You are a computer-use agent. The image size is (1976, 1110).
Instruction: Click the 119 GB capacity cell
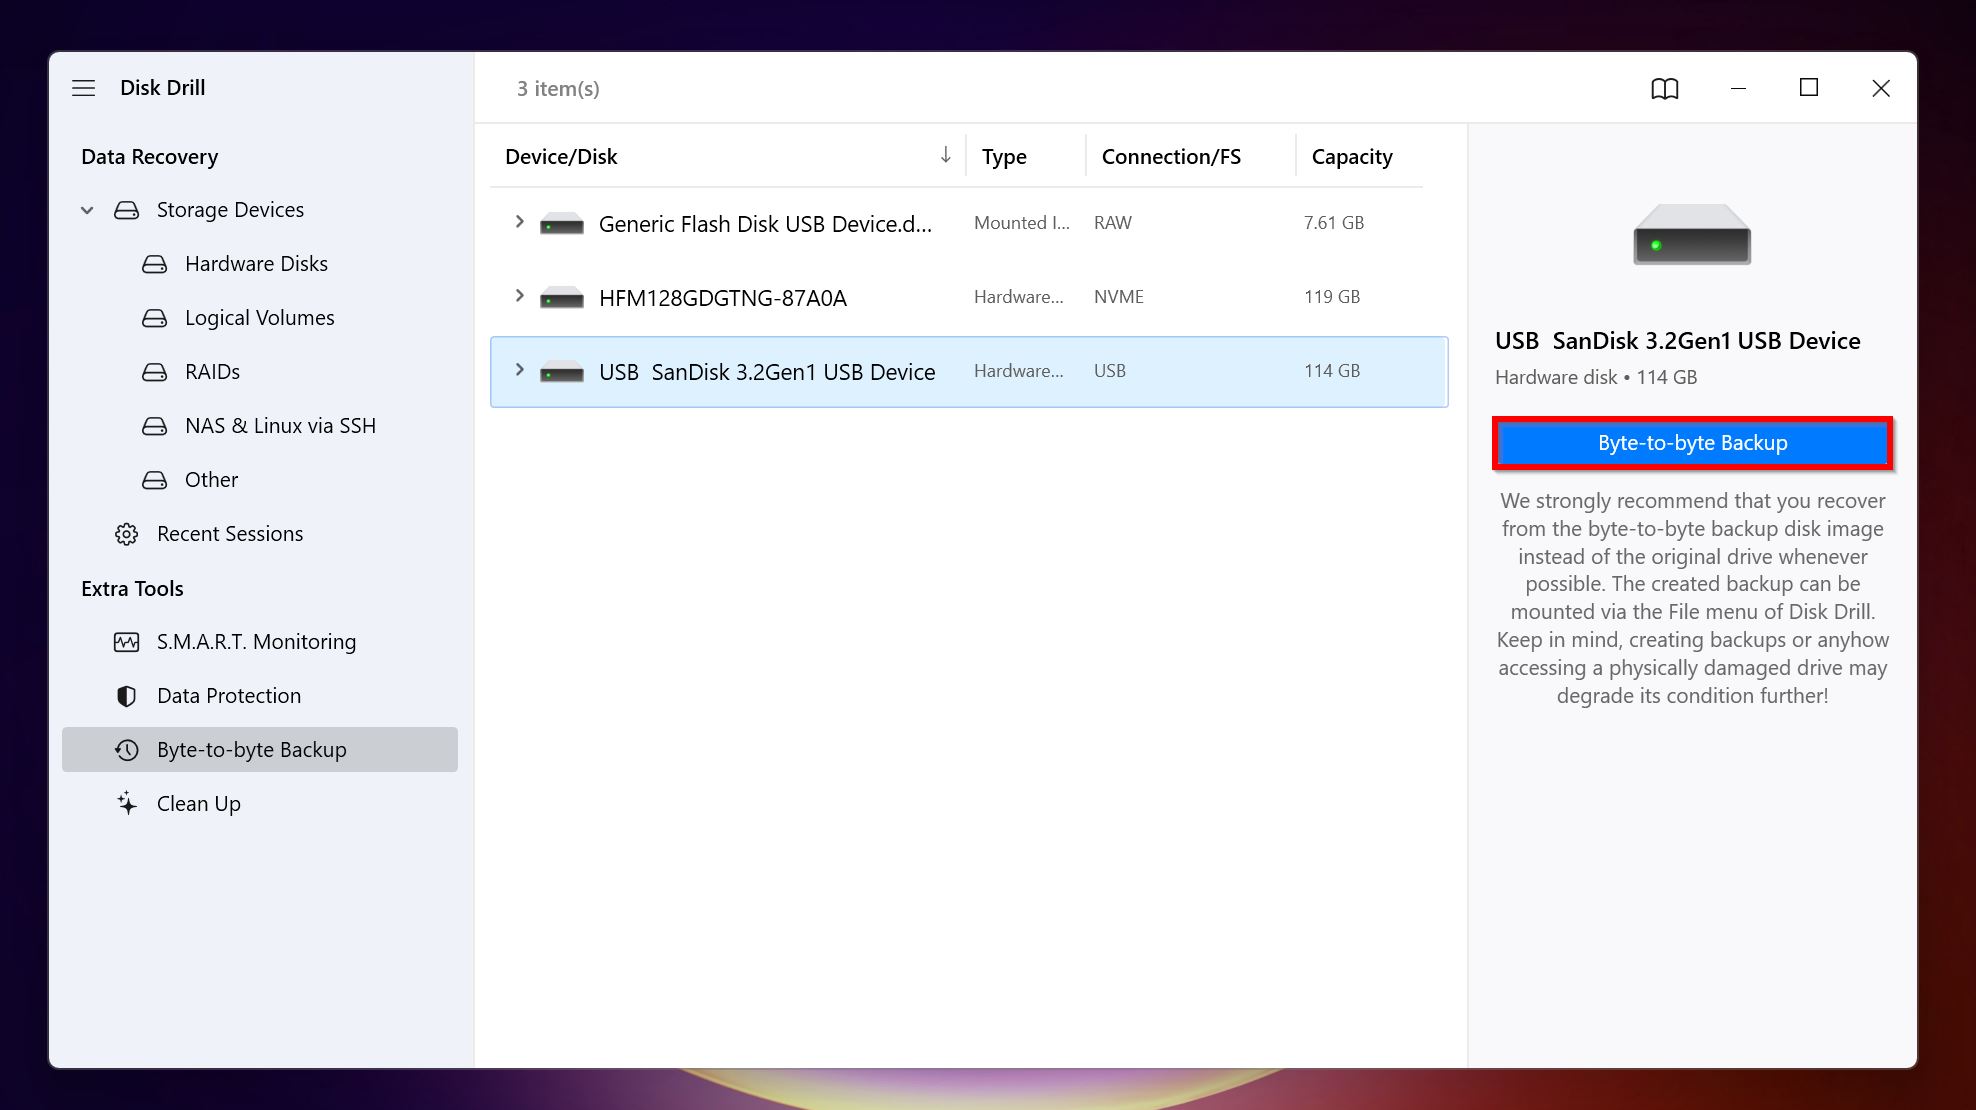(x=1332, y=297)
